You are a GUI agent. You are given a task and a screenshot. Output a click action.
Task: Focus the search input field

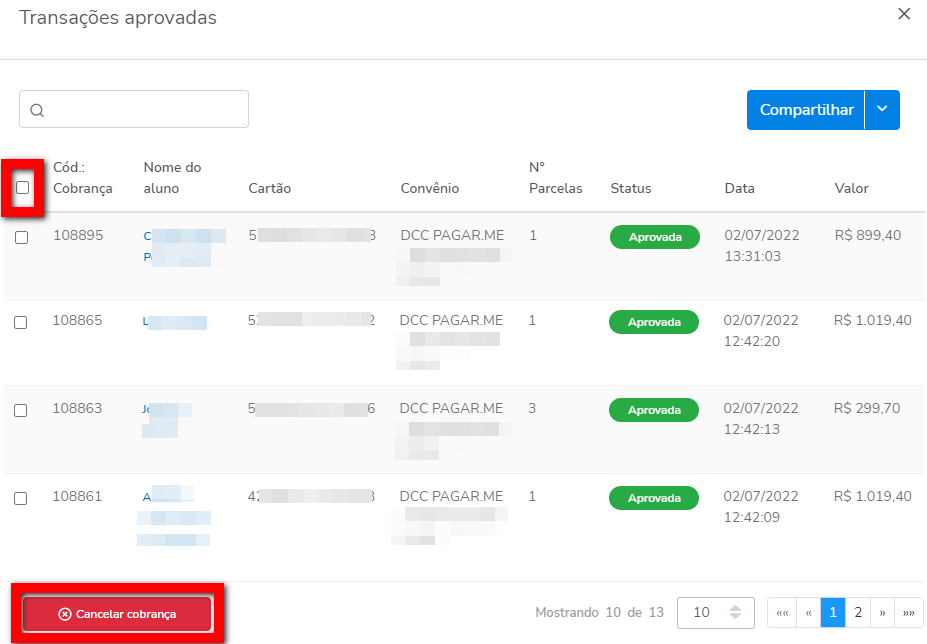[x=145, y=110]
